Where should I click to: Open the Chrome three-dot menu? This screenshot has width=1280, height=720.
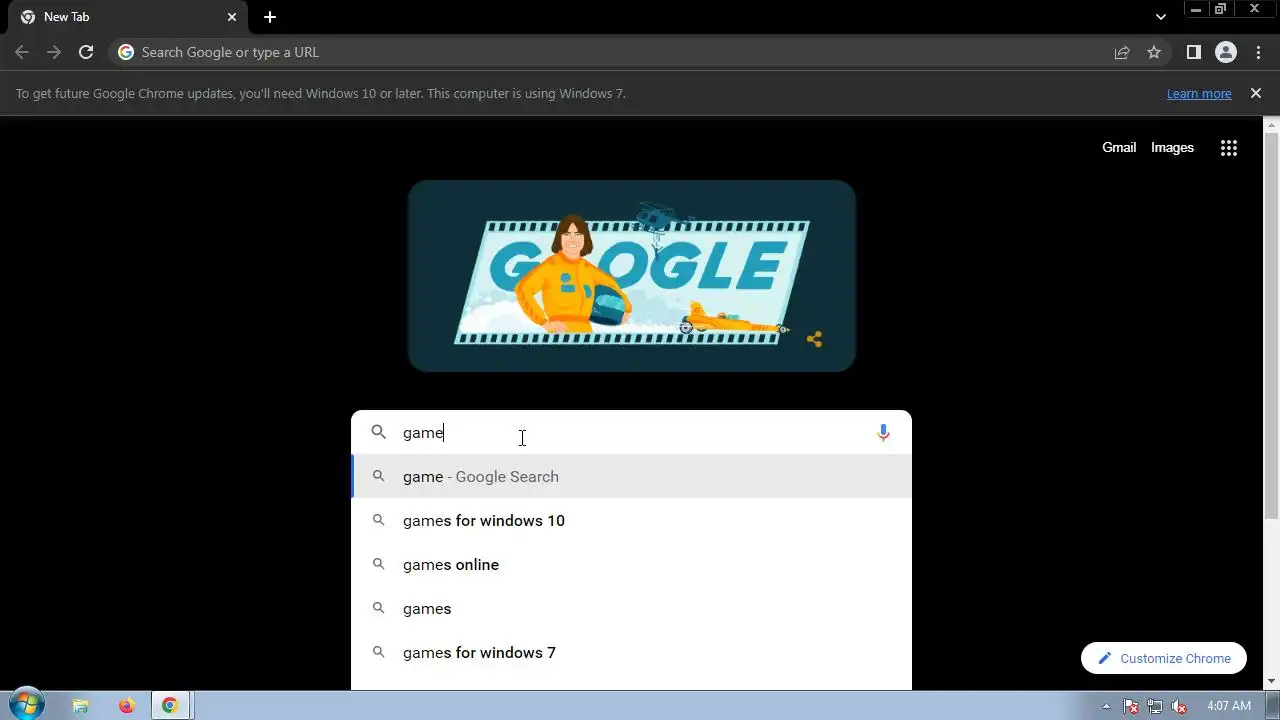1258,52
